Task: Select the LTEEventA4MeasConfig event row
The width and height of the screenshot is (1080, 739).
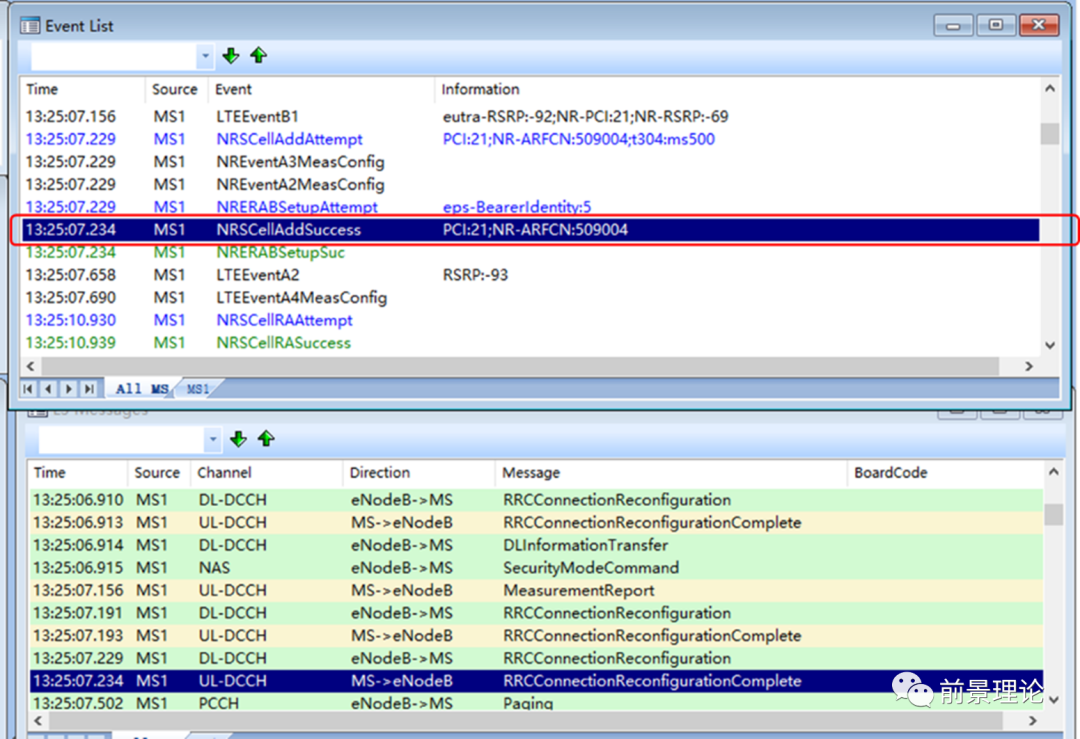Action: [530, 298]
